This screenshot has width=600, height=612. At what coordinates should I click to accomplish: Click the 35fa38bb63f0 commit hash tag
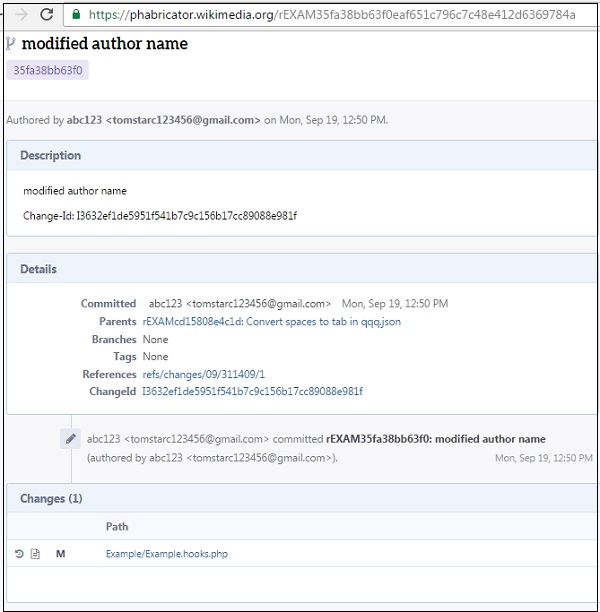pyautogui.click(x=49, y=71)
